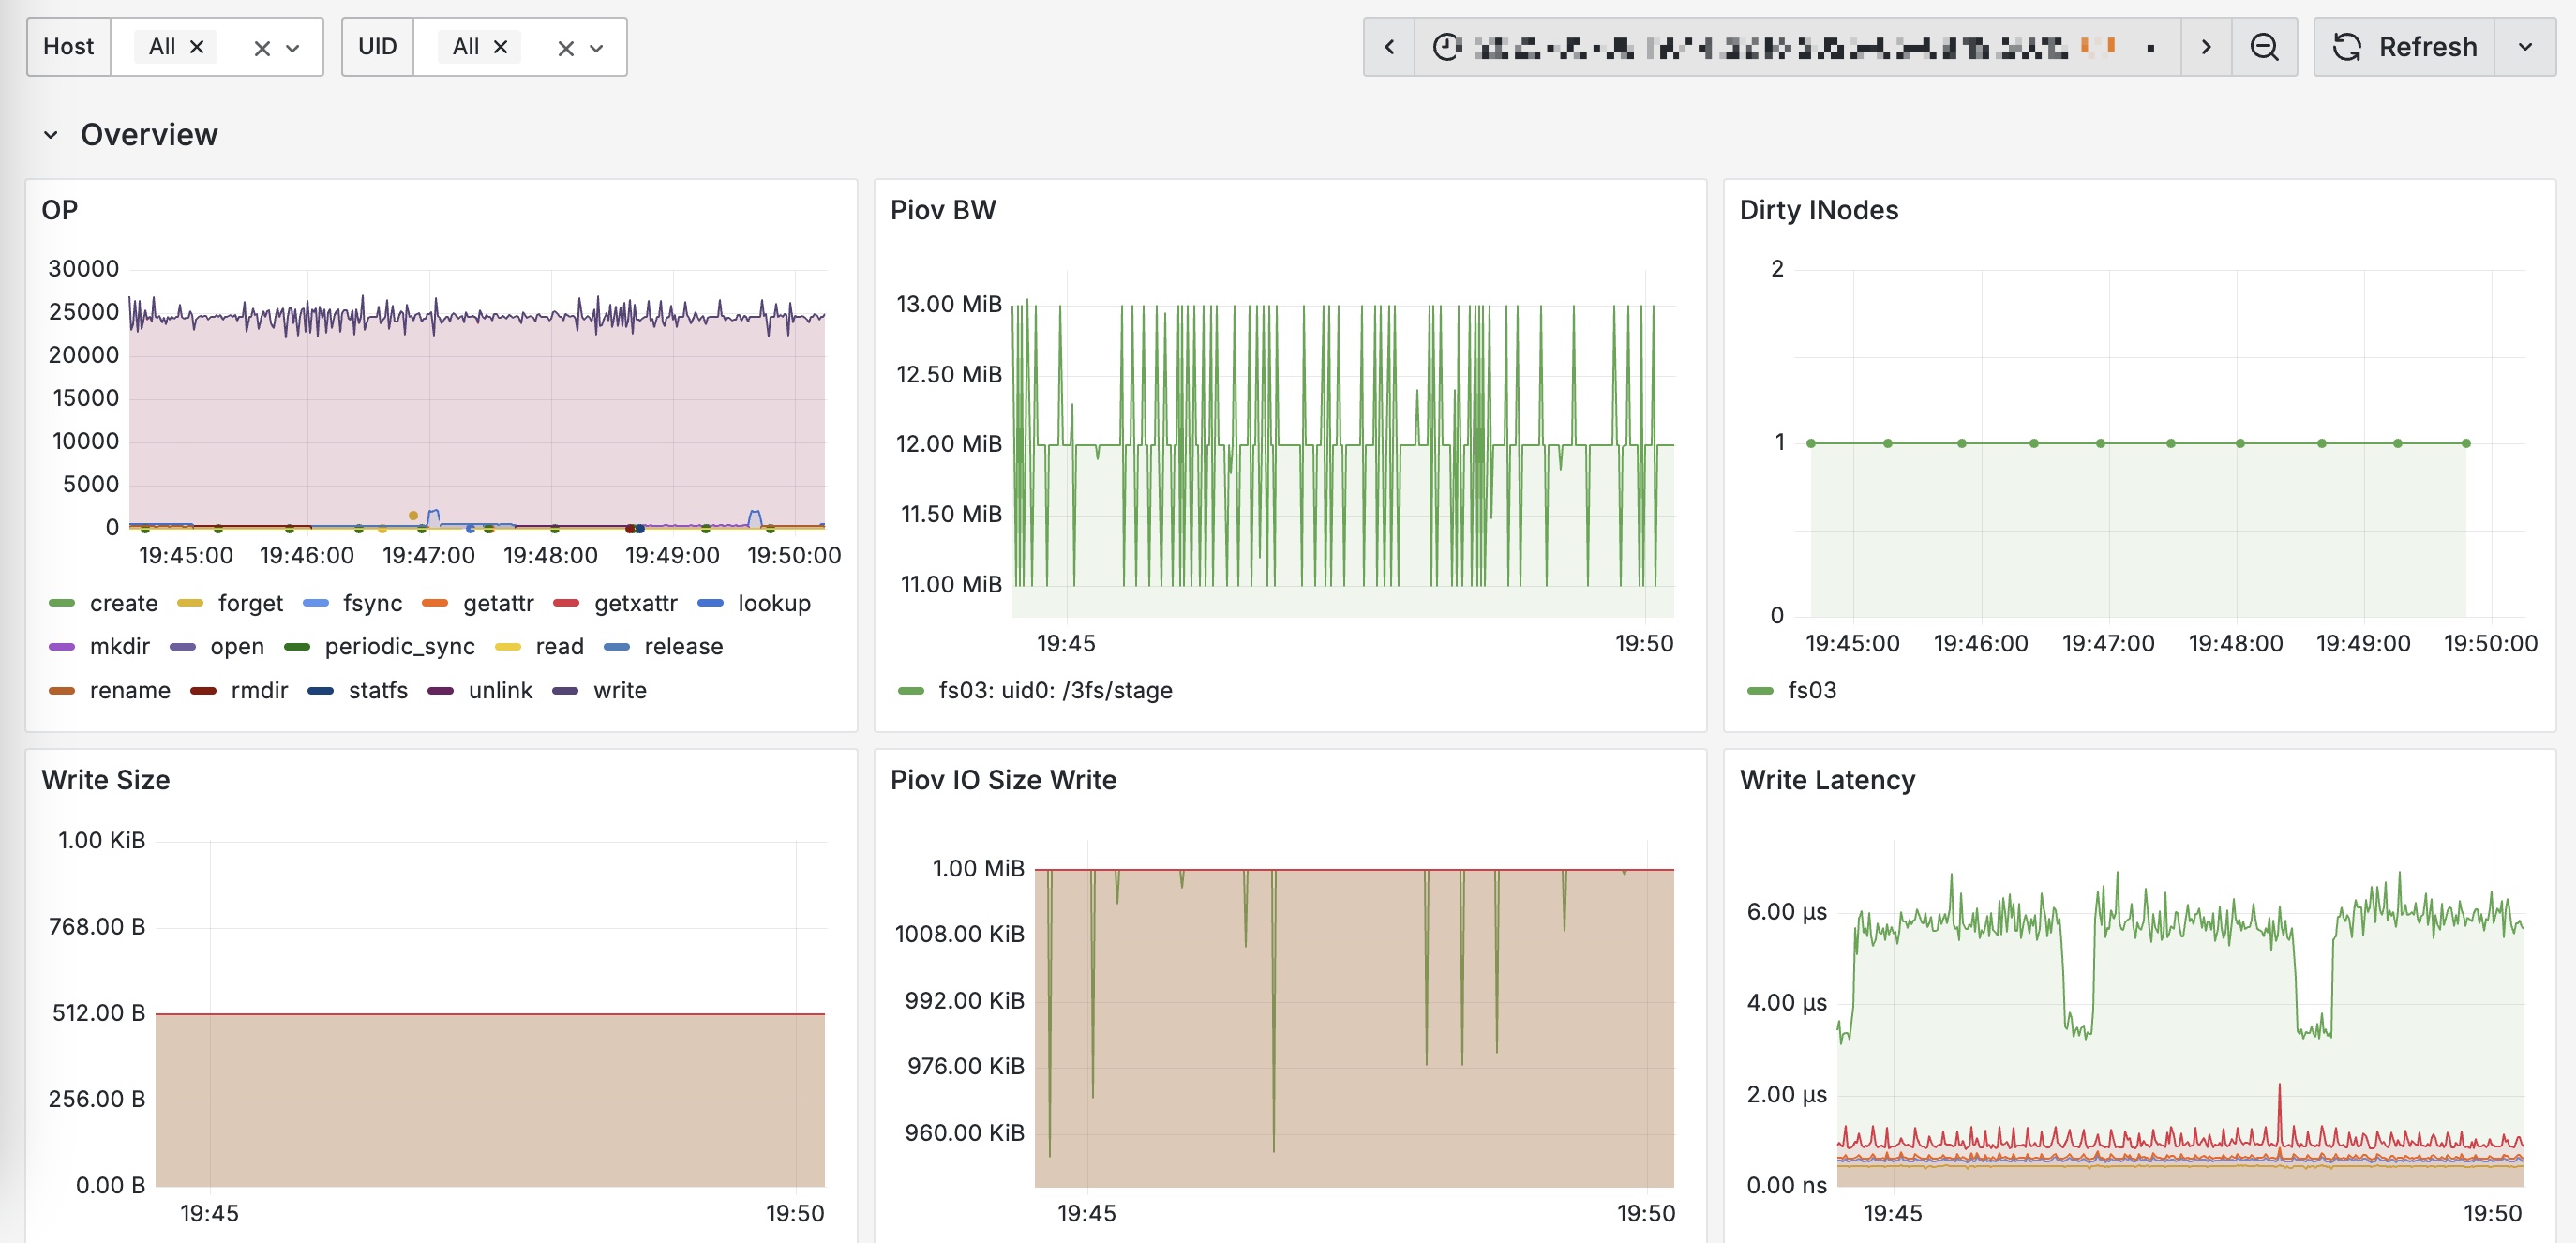Image resolution: width=2576 pixels, height=1243 pixels.
Task: Collapse the Overview row
Action: pos(51,135)
